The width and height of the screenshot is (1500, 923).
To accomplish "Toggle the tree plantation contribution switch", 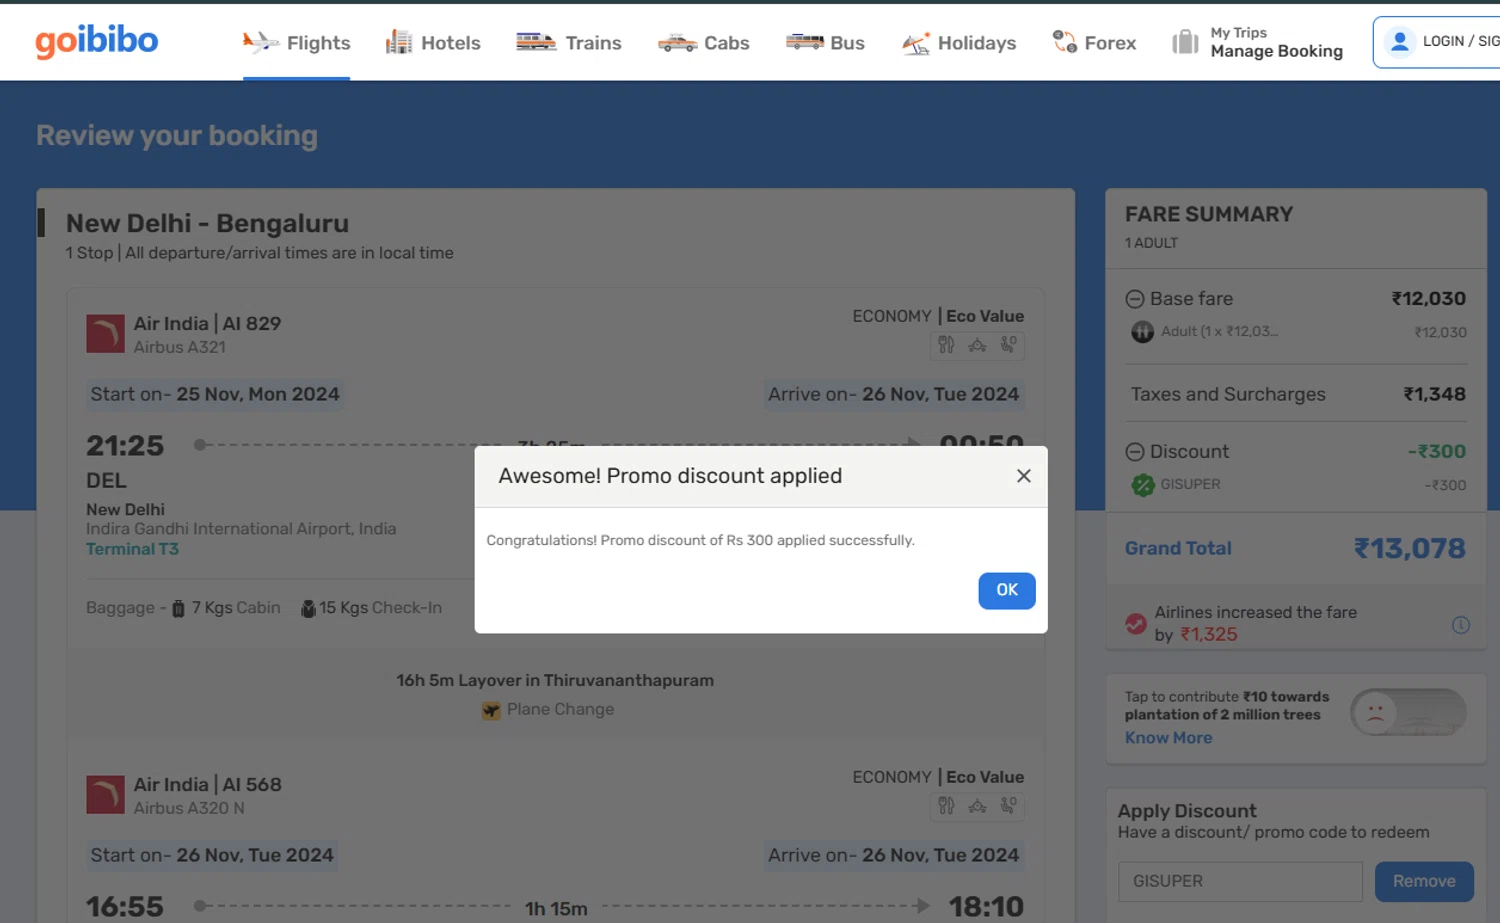I will 1408,712.
